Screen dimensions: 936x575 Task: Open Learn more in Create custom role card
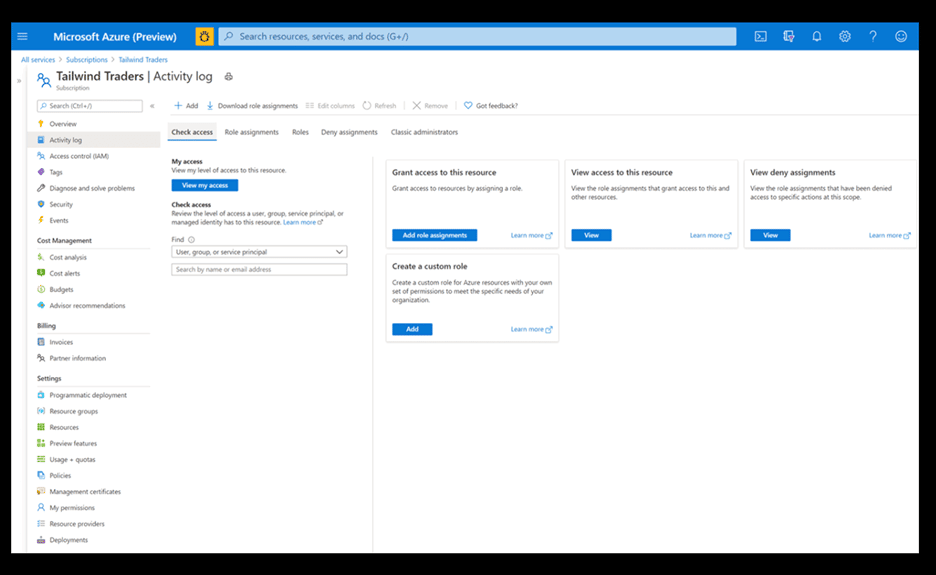click(531, 329)
